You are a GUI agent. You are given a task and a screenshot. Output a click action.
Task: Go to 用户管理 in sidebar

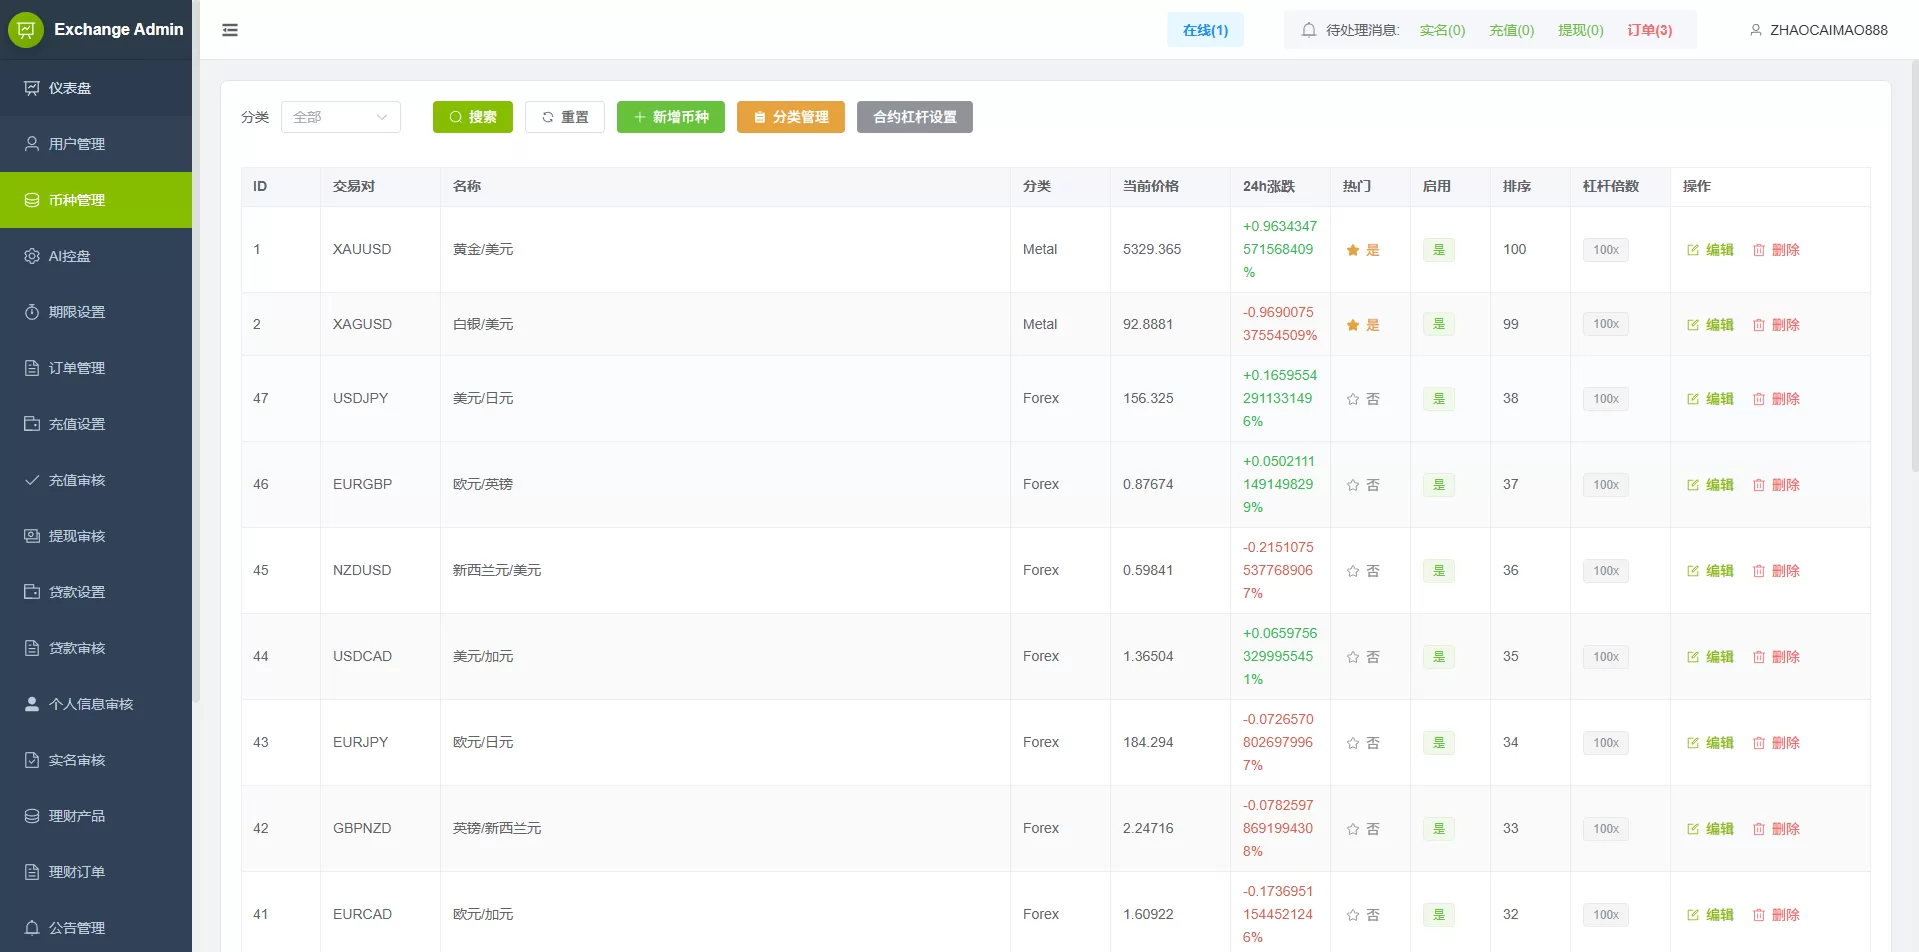click(x=77, y=144)
